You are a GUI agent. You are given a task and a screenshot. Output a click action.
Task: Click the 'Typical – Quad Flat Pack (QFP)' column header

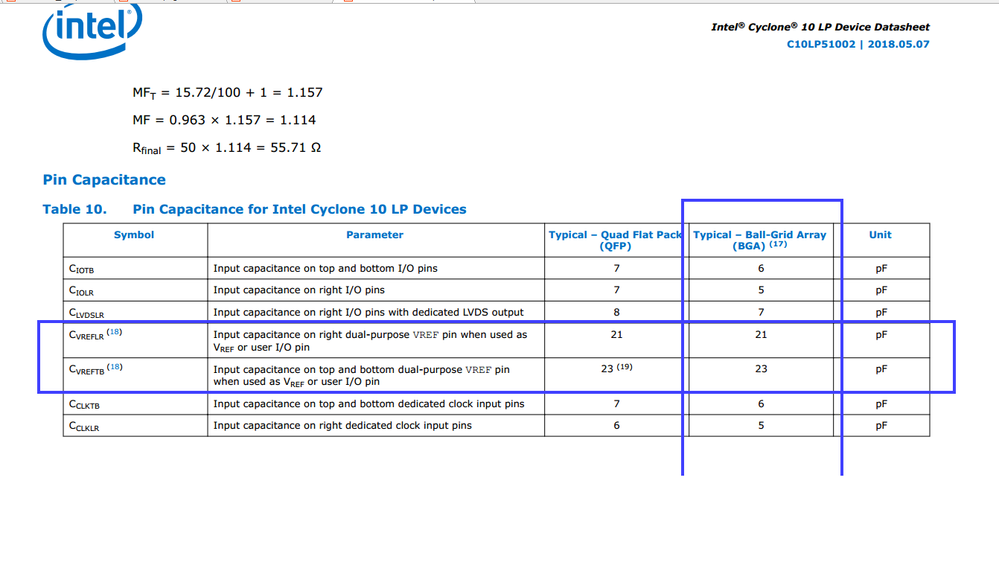tap(615, 240)
